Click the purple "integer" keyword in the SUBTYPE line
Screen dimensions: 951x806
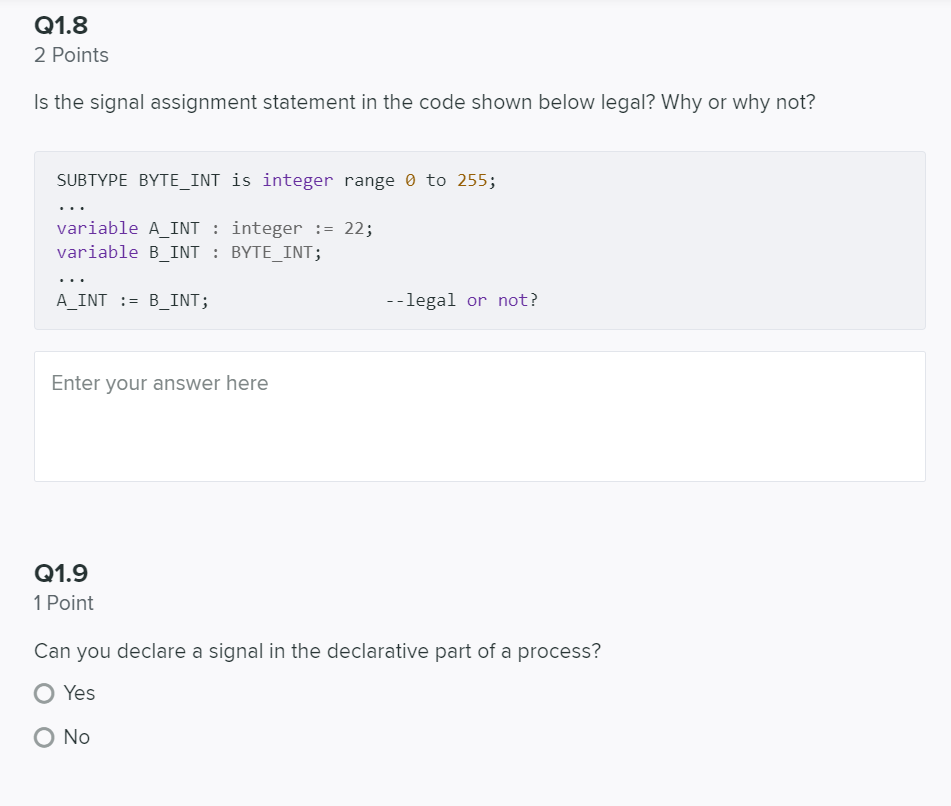coord(298,181)
